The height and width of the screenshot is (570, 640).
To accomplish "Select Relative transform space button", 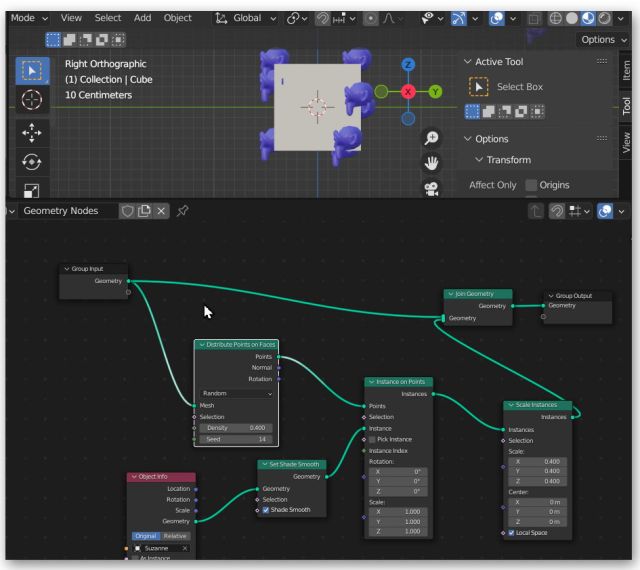I will [x=175, y=536].
